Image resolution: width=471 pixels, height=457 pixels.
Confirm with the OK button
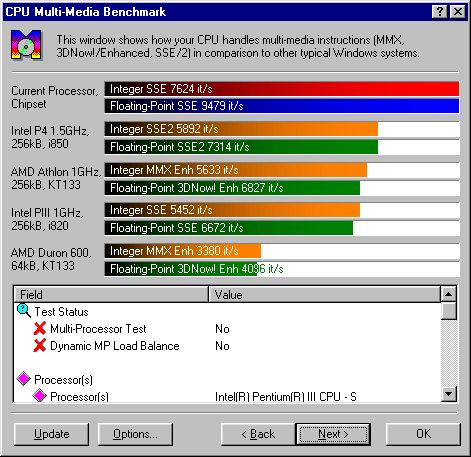423,434
